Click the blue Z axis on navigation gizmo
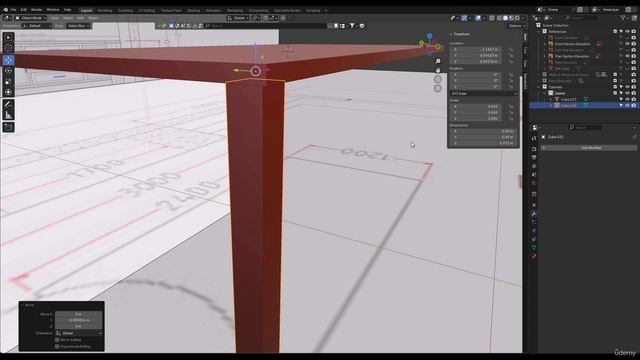 (429, 36)
